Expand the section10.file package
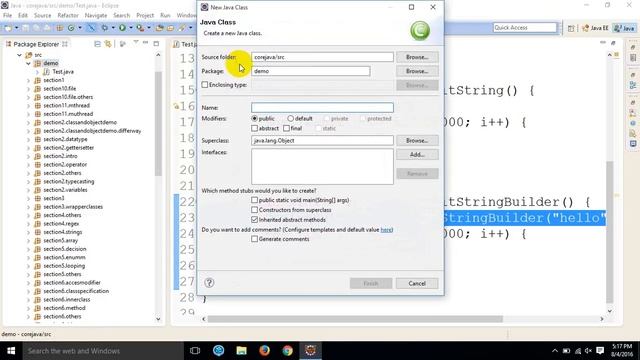The image size is (640, 360). click(28, 89)
